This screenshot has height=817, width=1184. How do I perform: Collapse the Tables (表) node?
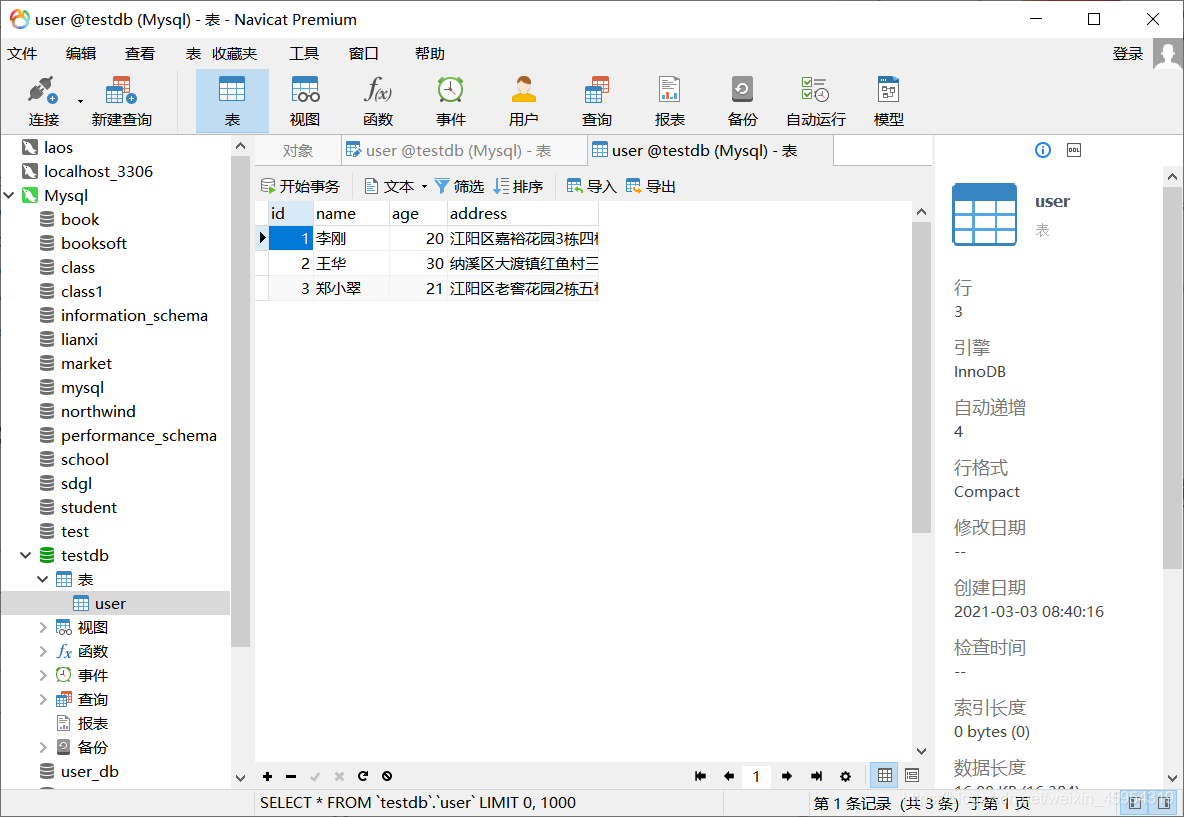[43, 580]
